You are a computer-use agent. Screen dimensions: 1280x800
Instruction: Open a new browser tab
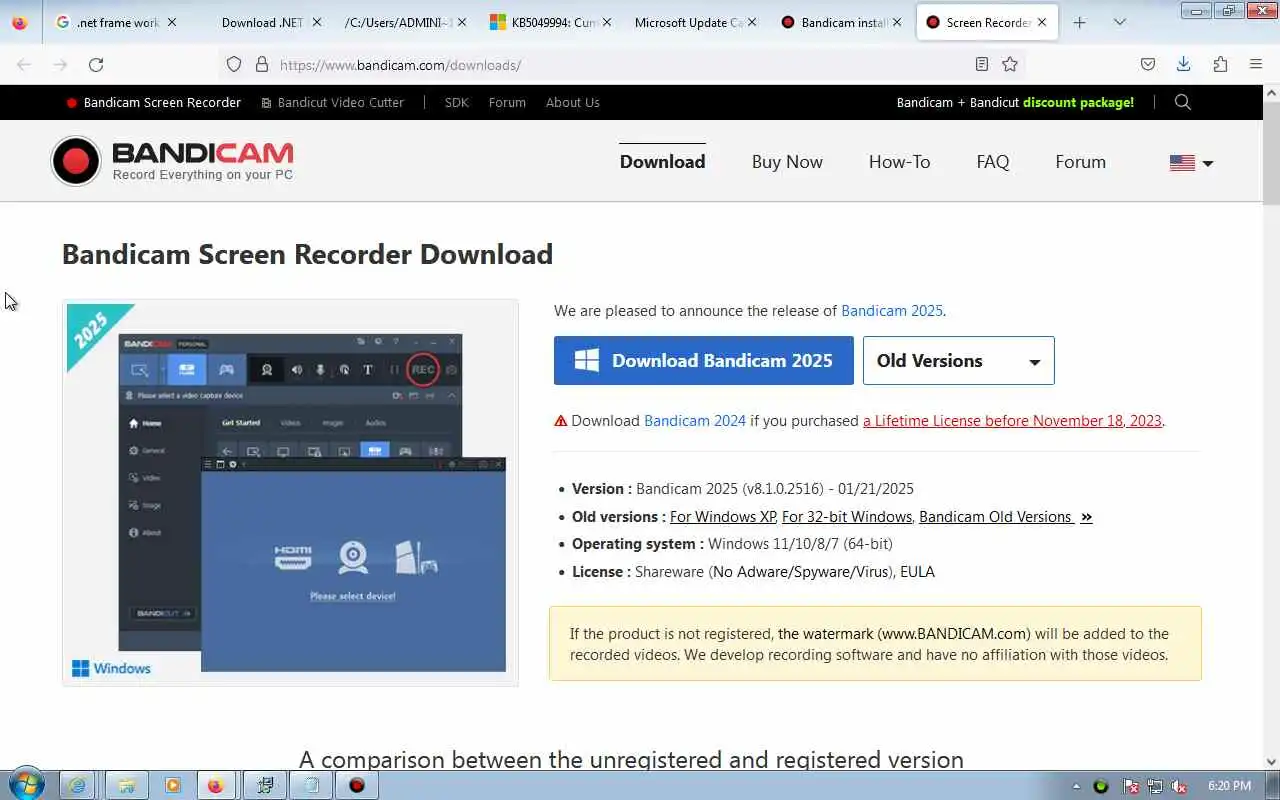(1079, 22)
